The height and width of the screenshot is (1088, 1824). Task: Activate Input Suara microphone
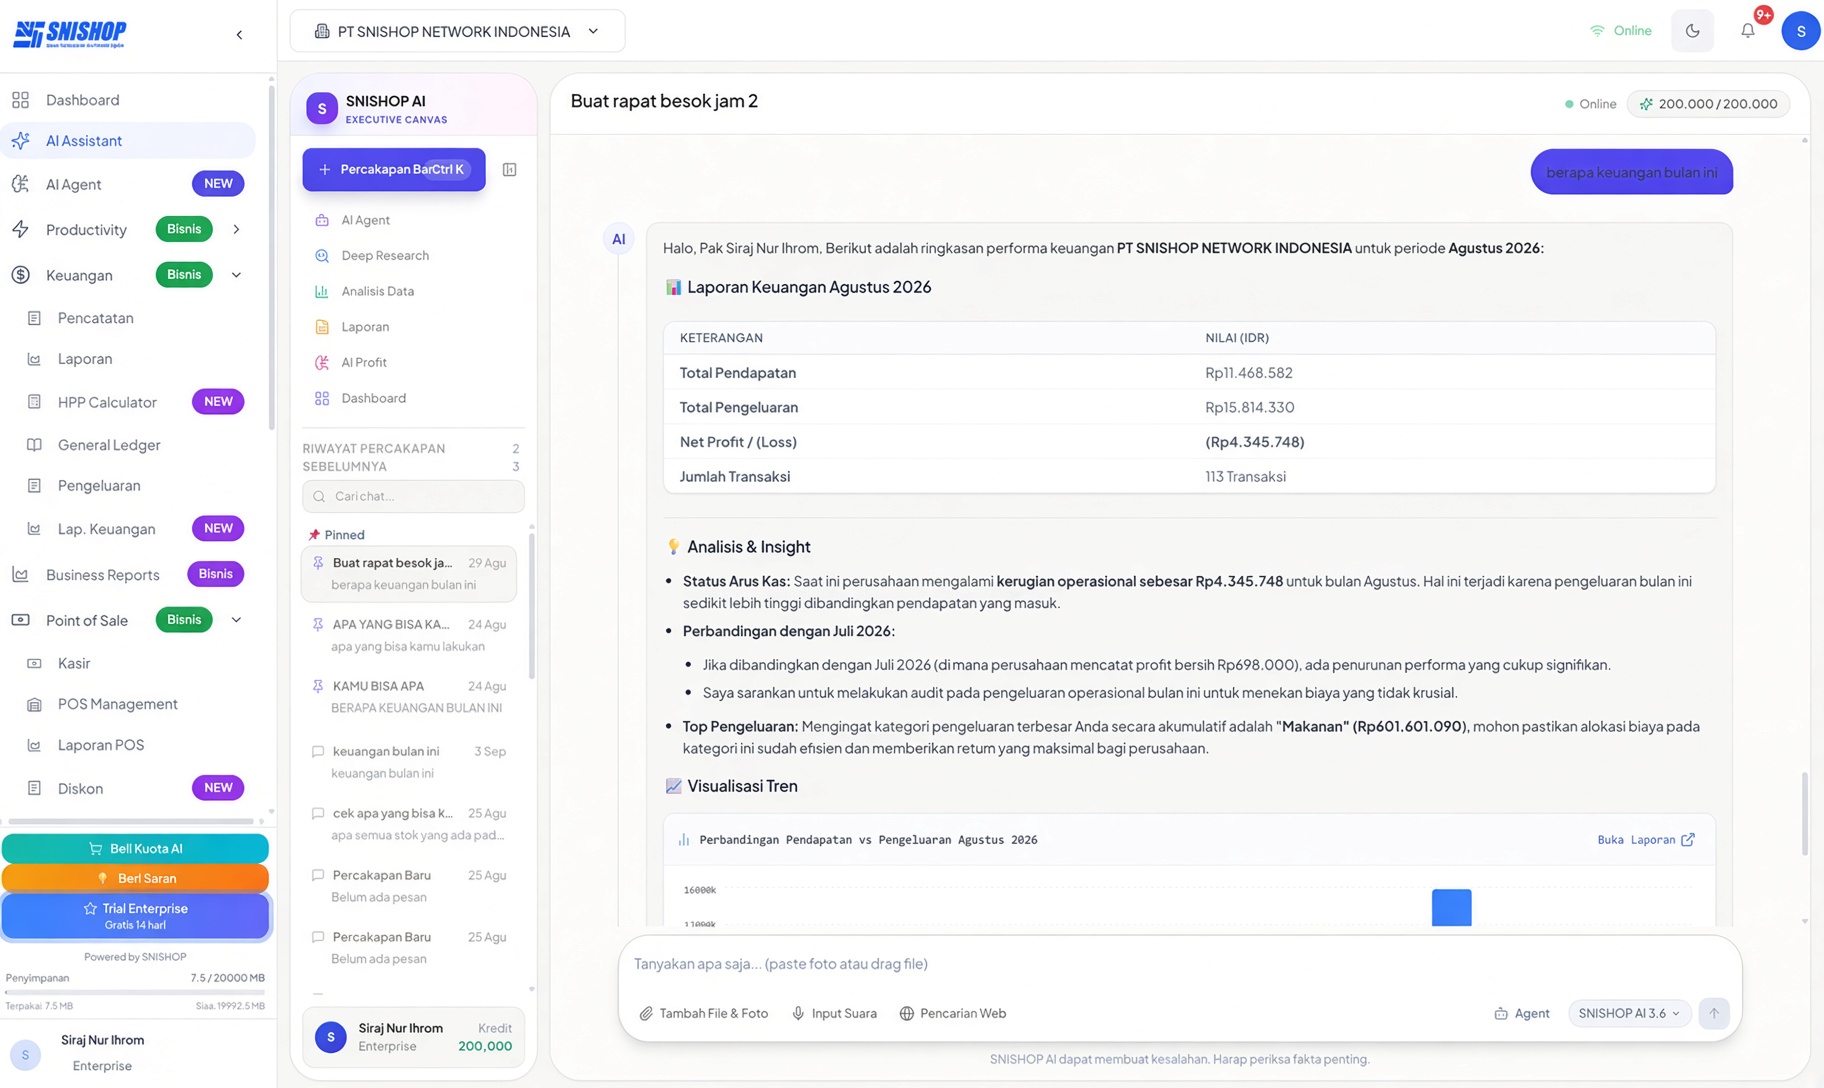[834, 1013]
